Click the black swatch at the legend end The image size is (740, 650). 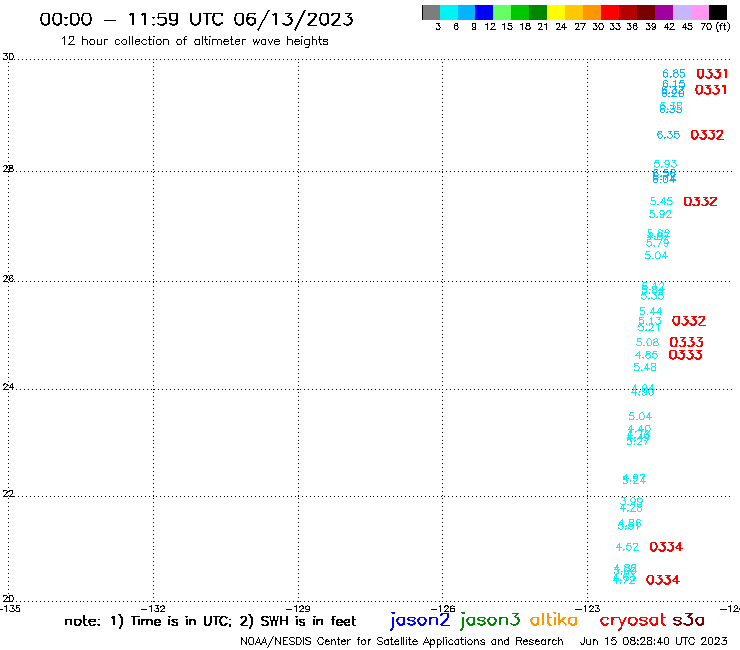pyautogui.click(x=718, y=12)
